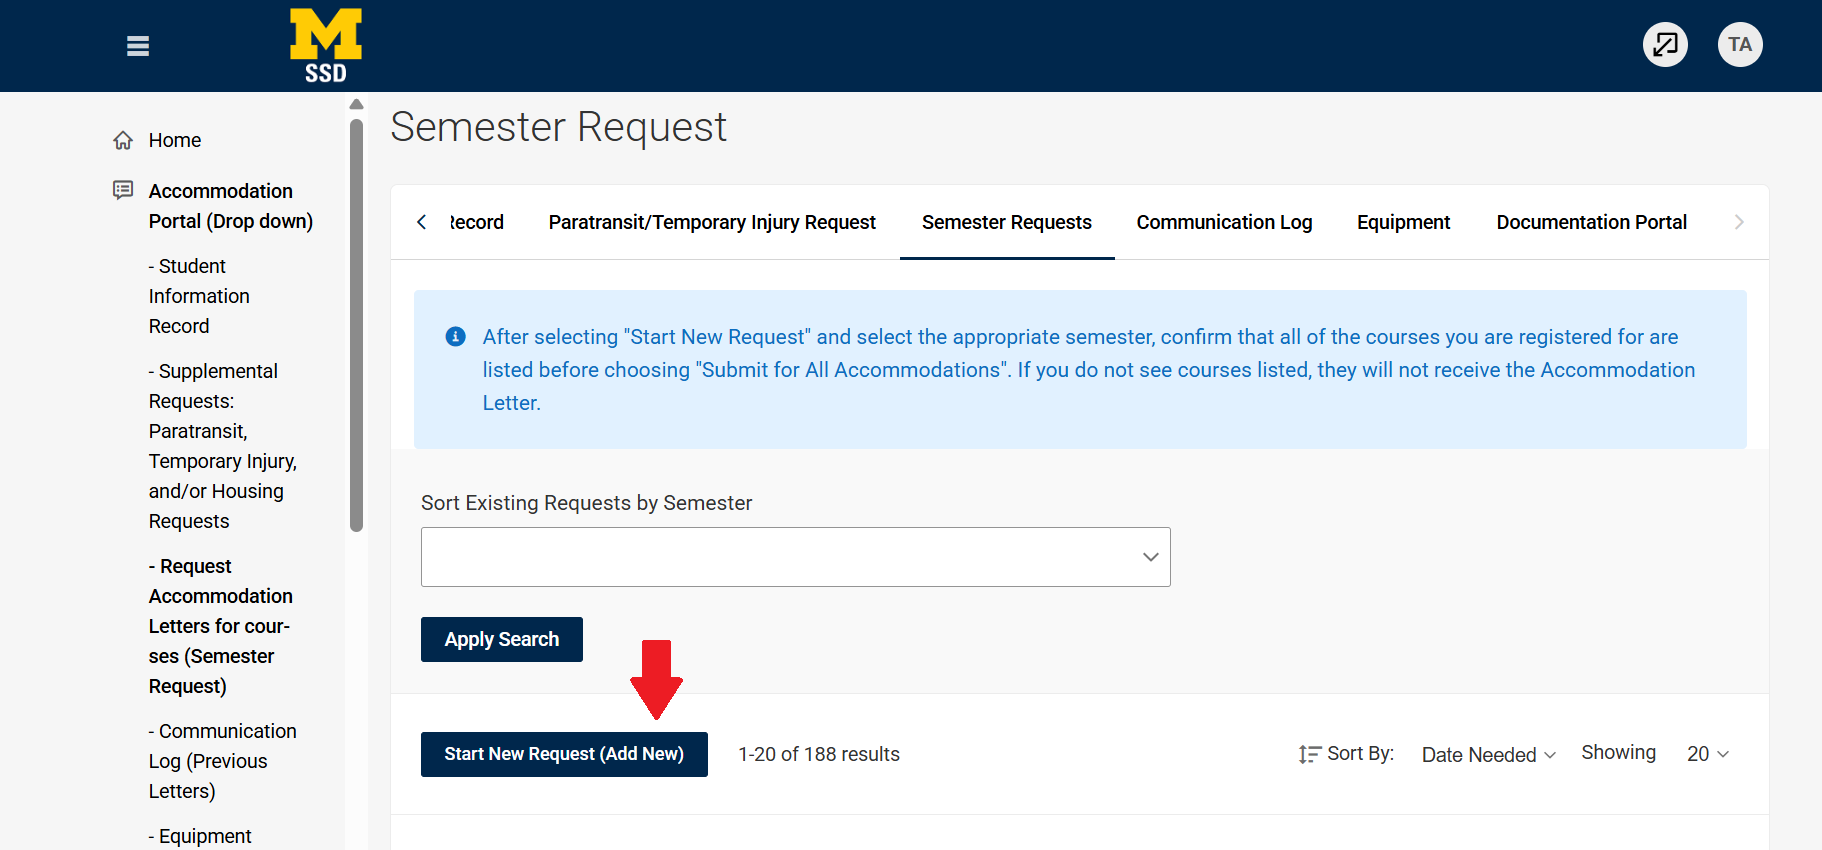Go to Home in the sidebar
This screenshot has width=1822, height=850.
(x=175, y=140)
